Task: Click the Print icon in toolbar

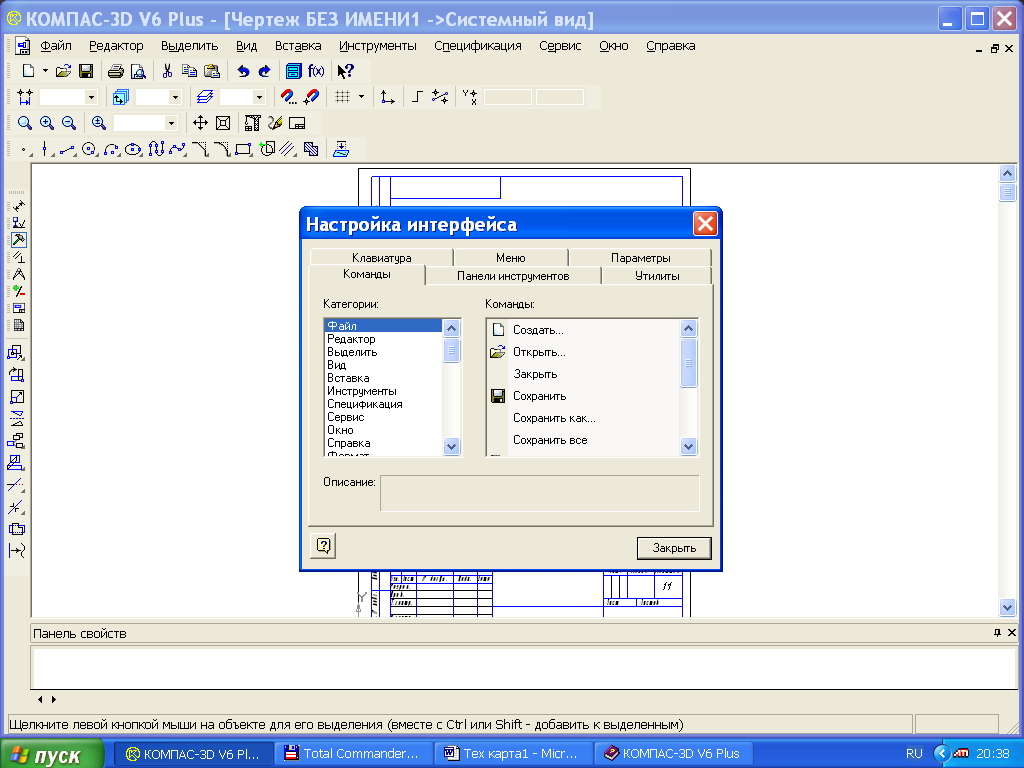Action: pyautogui.click(x=116, y=71)
